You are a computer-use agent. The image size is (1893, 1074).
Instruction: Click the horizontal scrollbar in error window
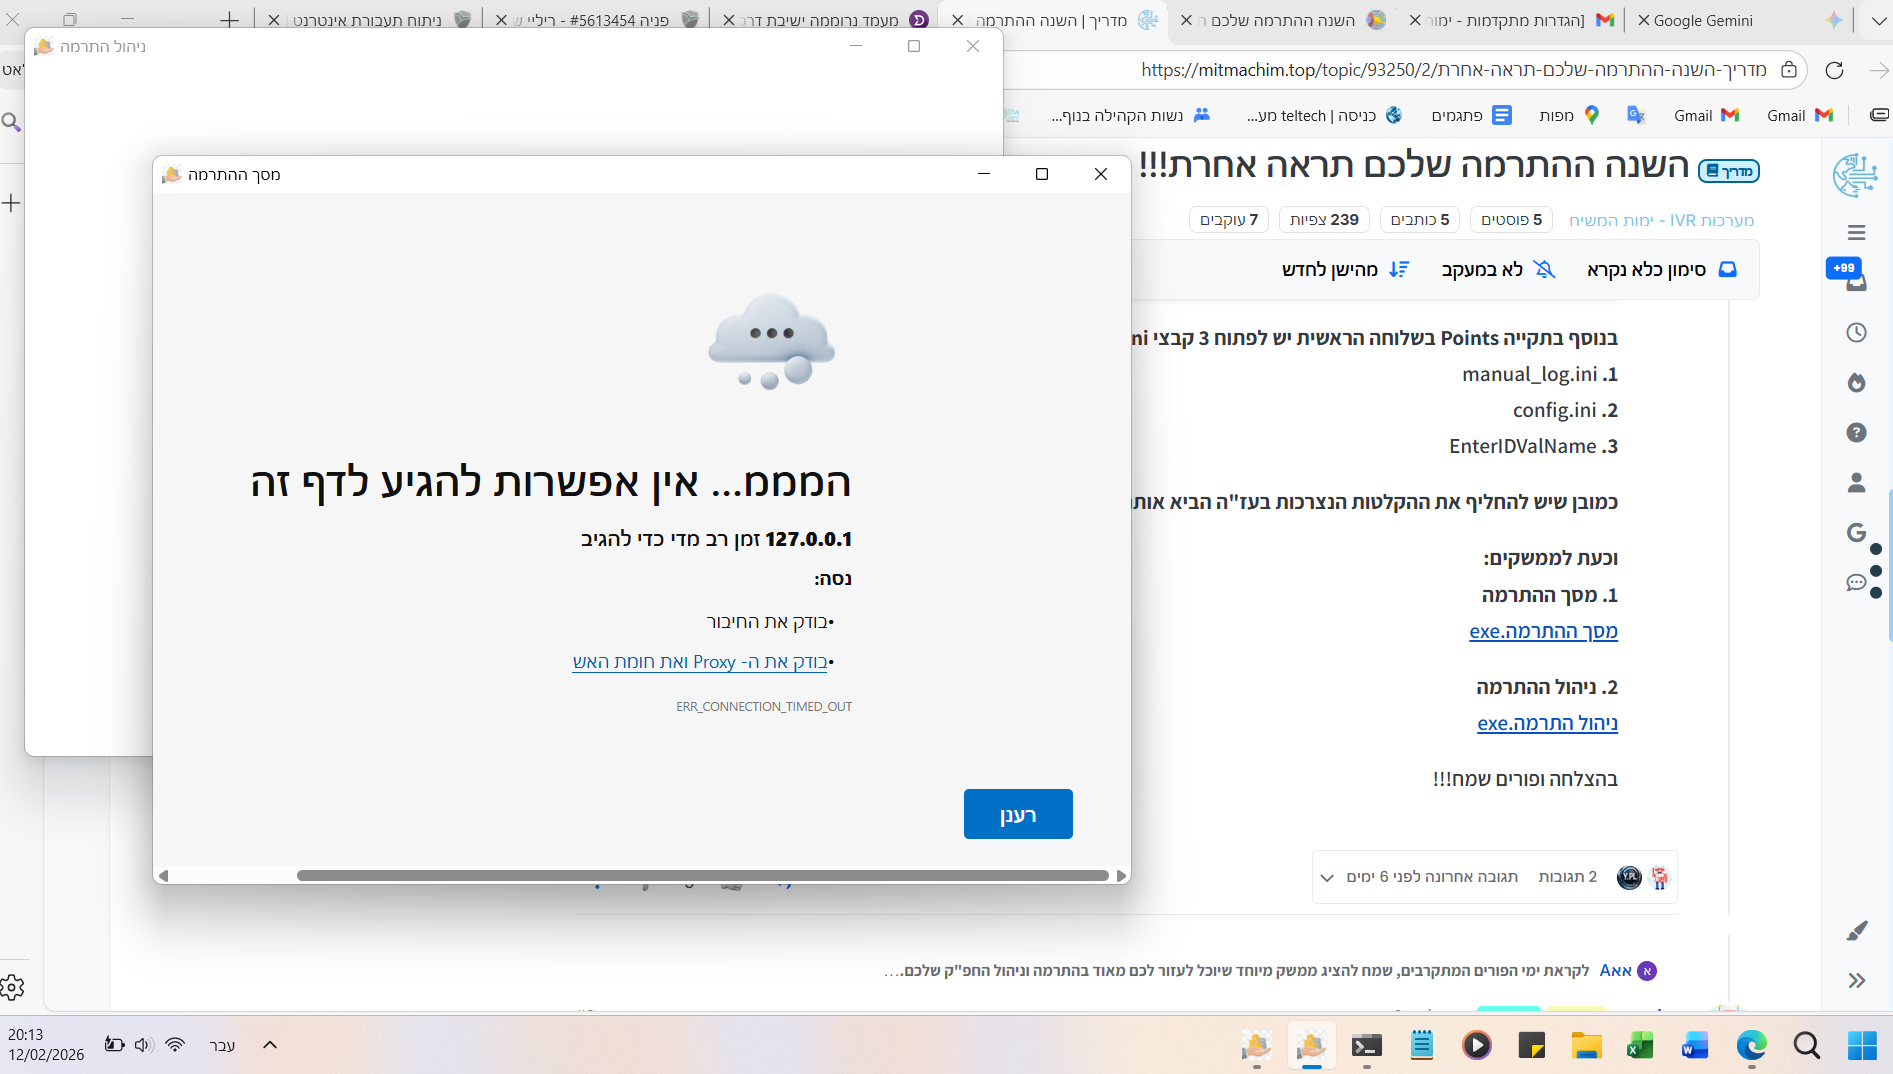pos(702,876)
